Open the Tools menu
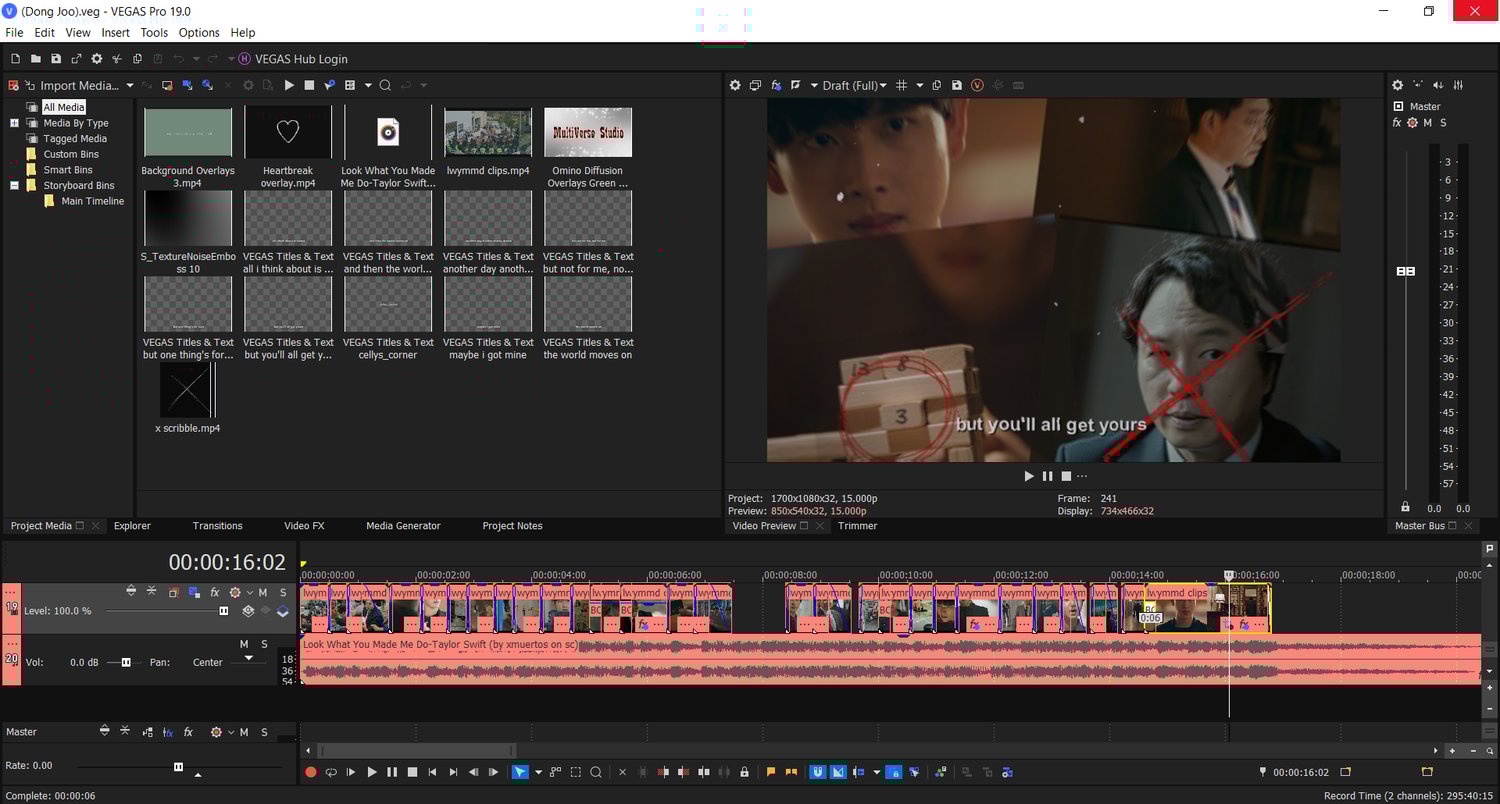Viewport: 1500px width, 804px height. point(154,33)
